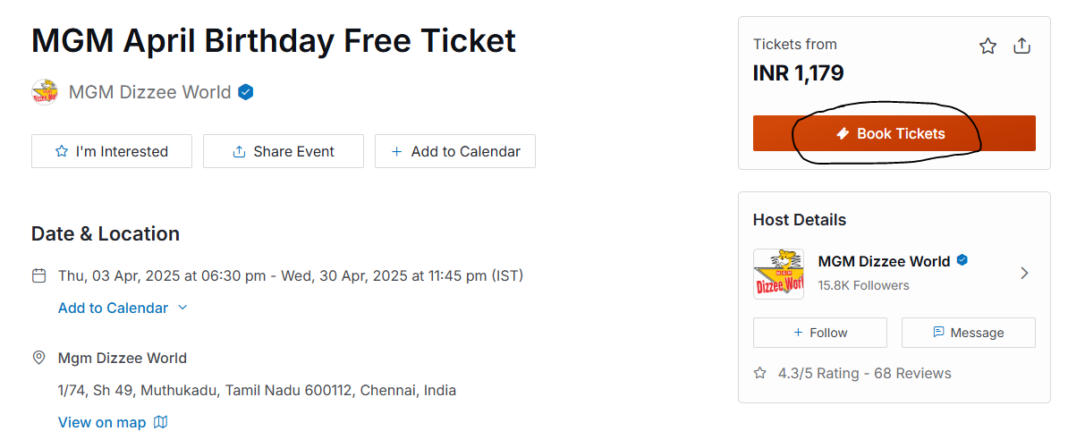Click the share upload icon in ticket panel

[x=1022, y=46]
